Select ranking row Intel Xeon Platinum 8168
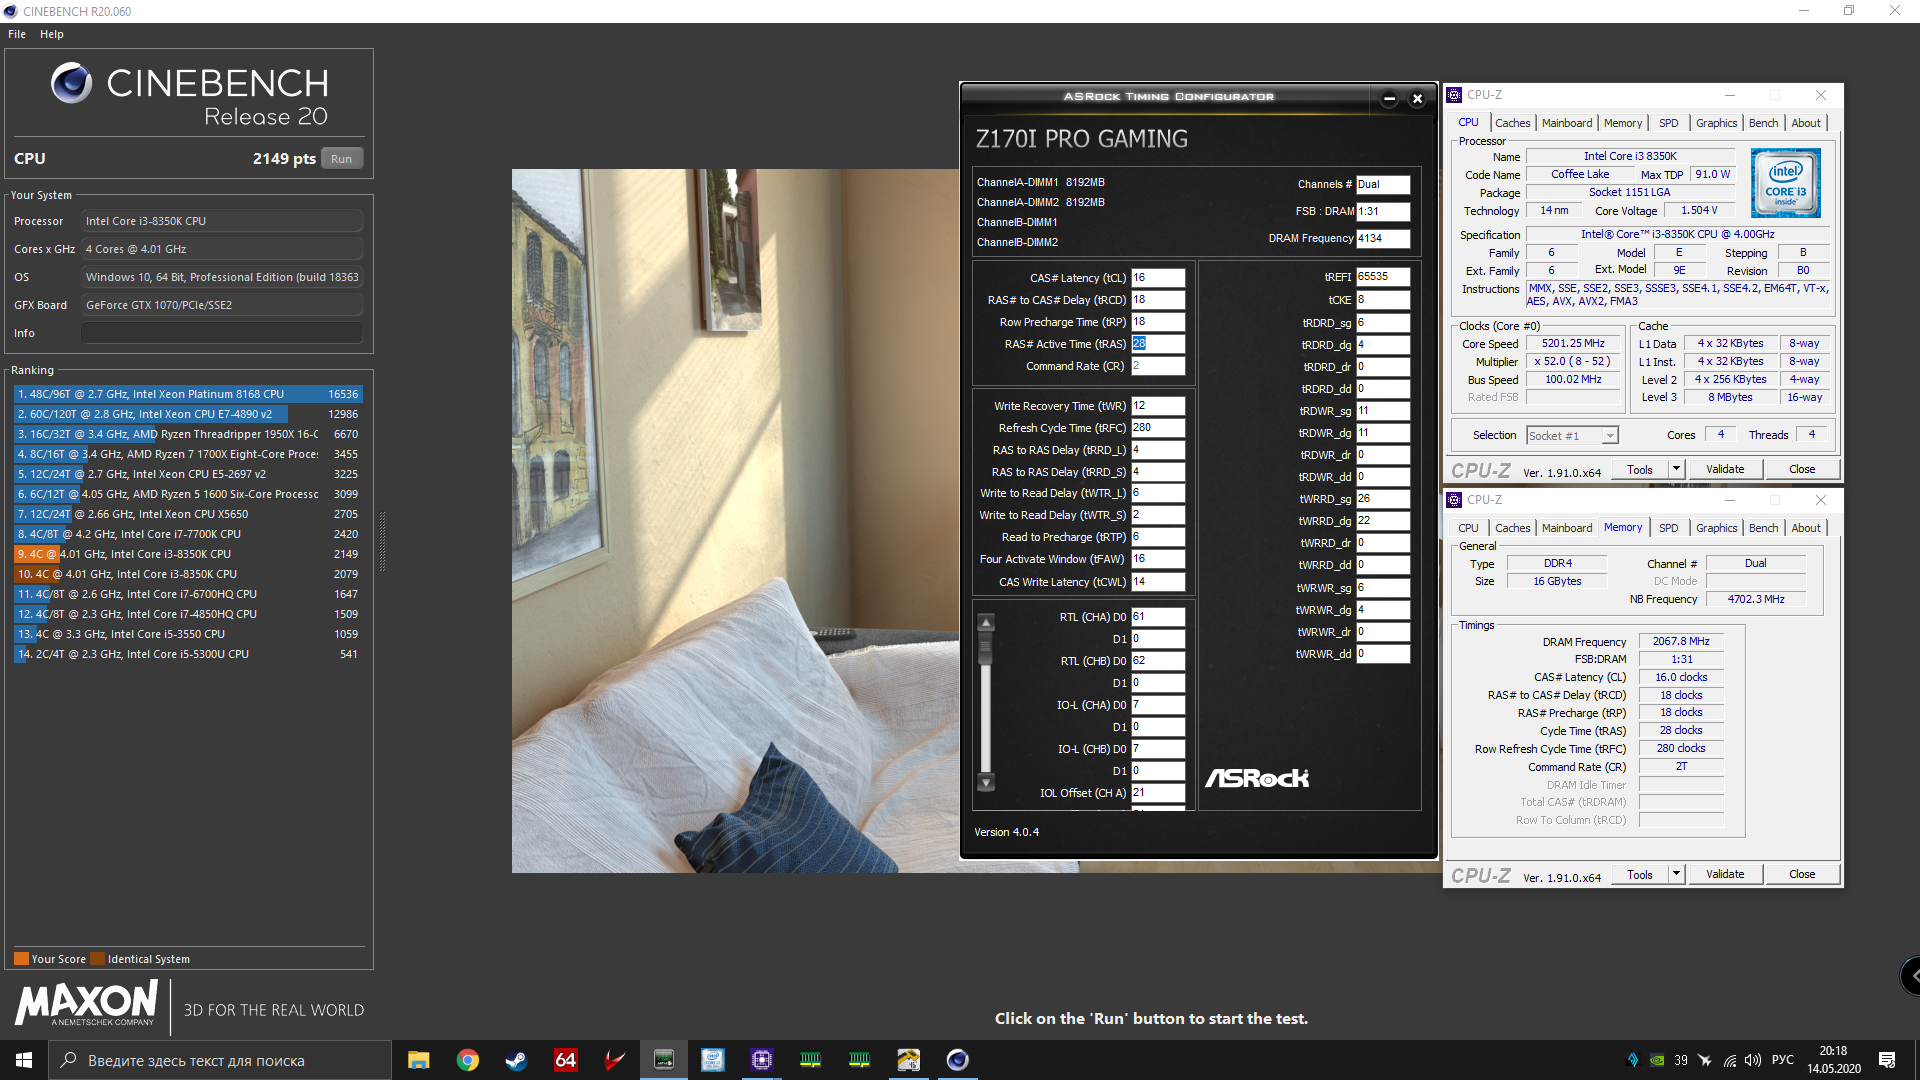This screenshot has width=1920, height=1080. [188, 394]
